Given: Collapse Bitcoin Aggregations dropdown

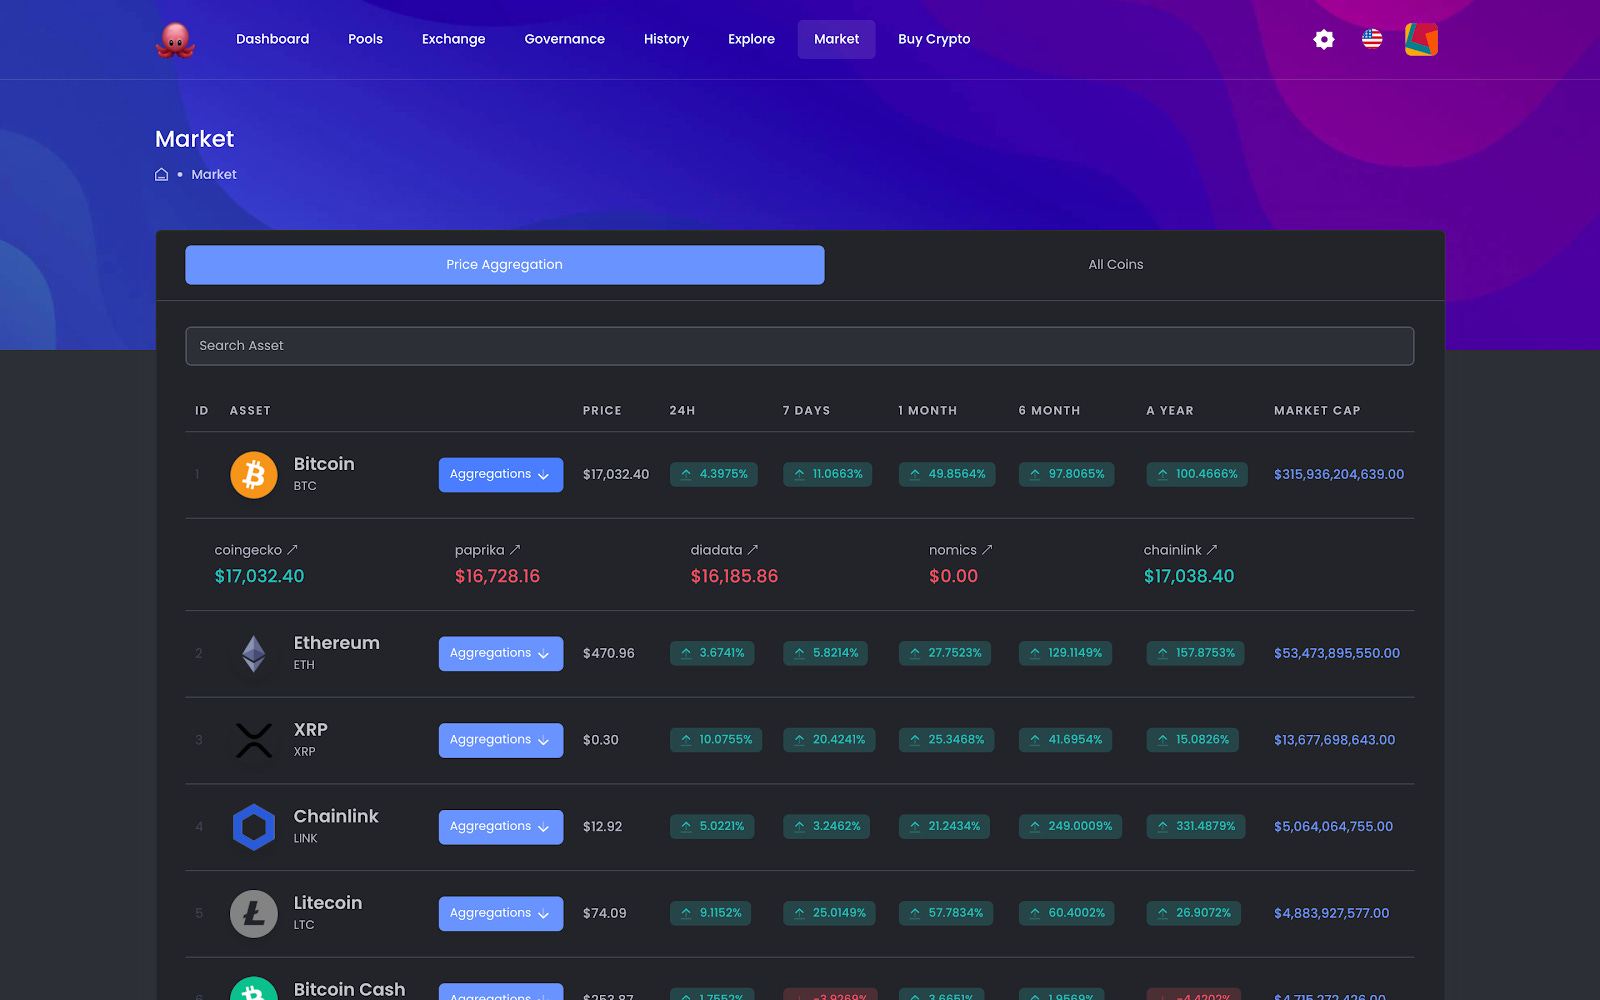Looking at the screenshot, I should (501, 474).
